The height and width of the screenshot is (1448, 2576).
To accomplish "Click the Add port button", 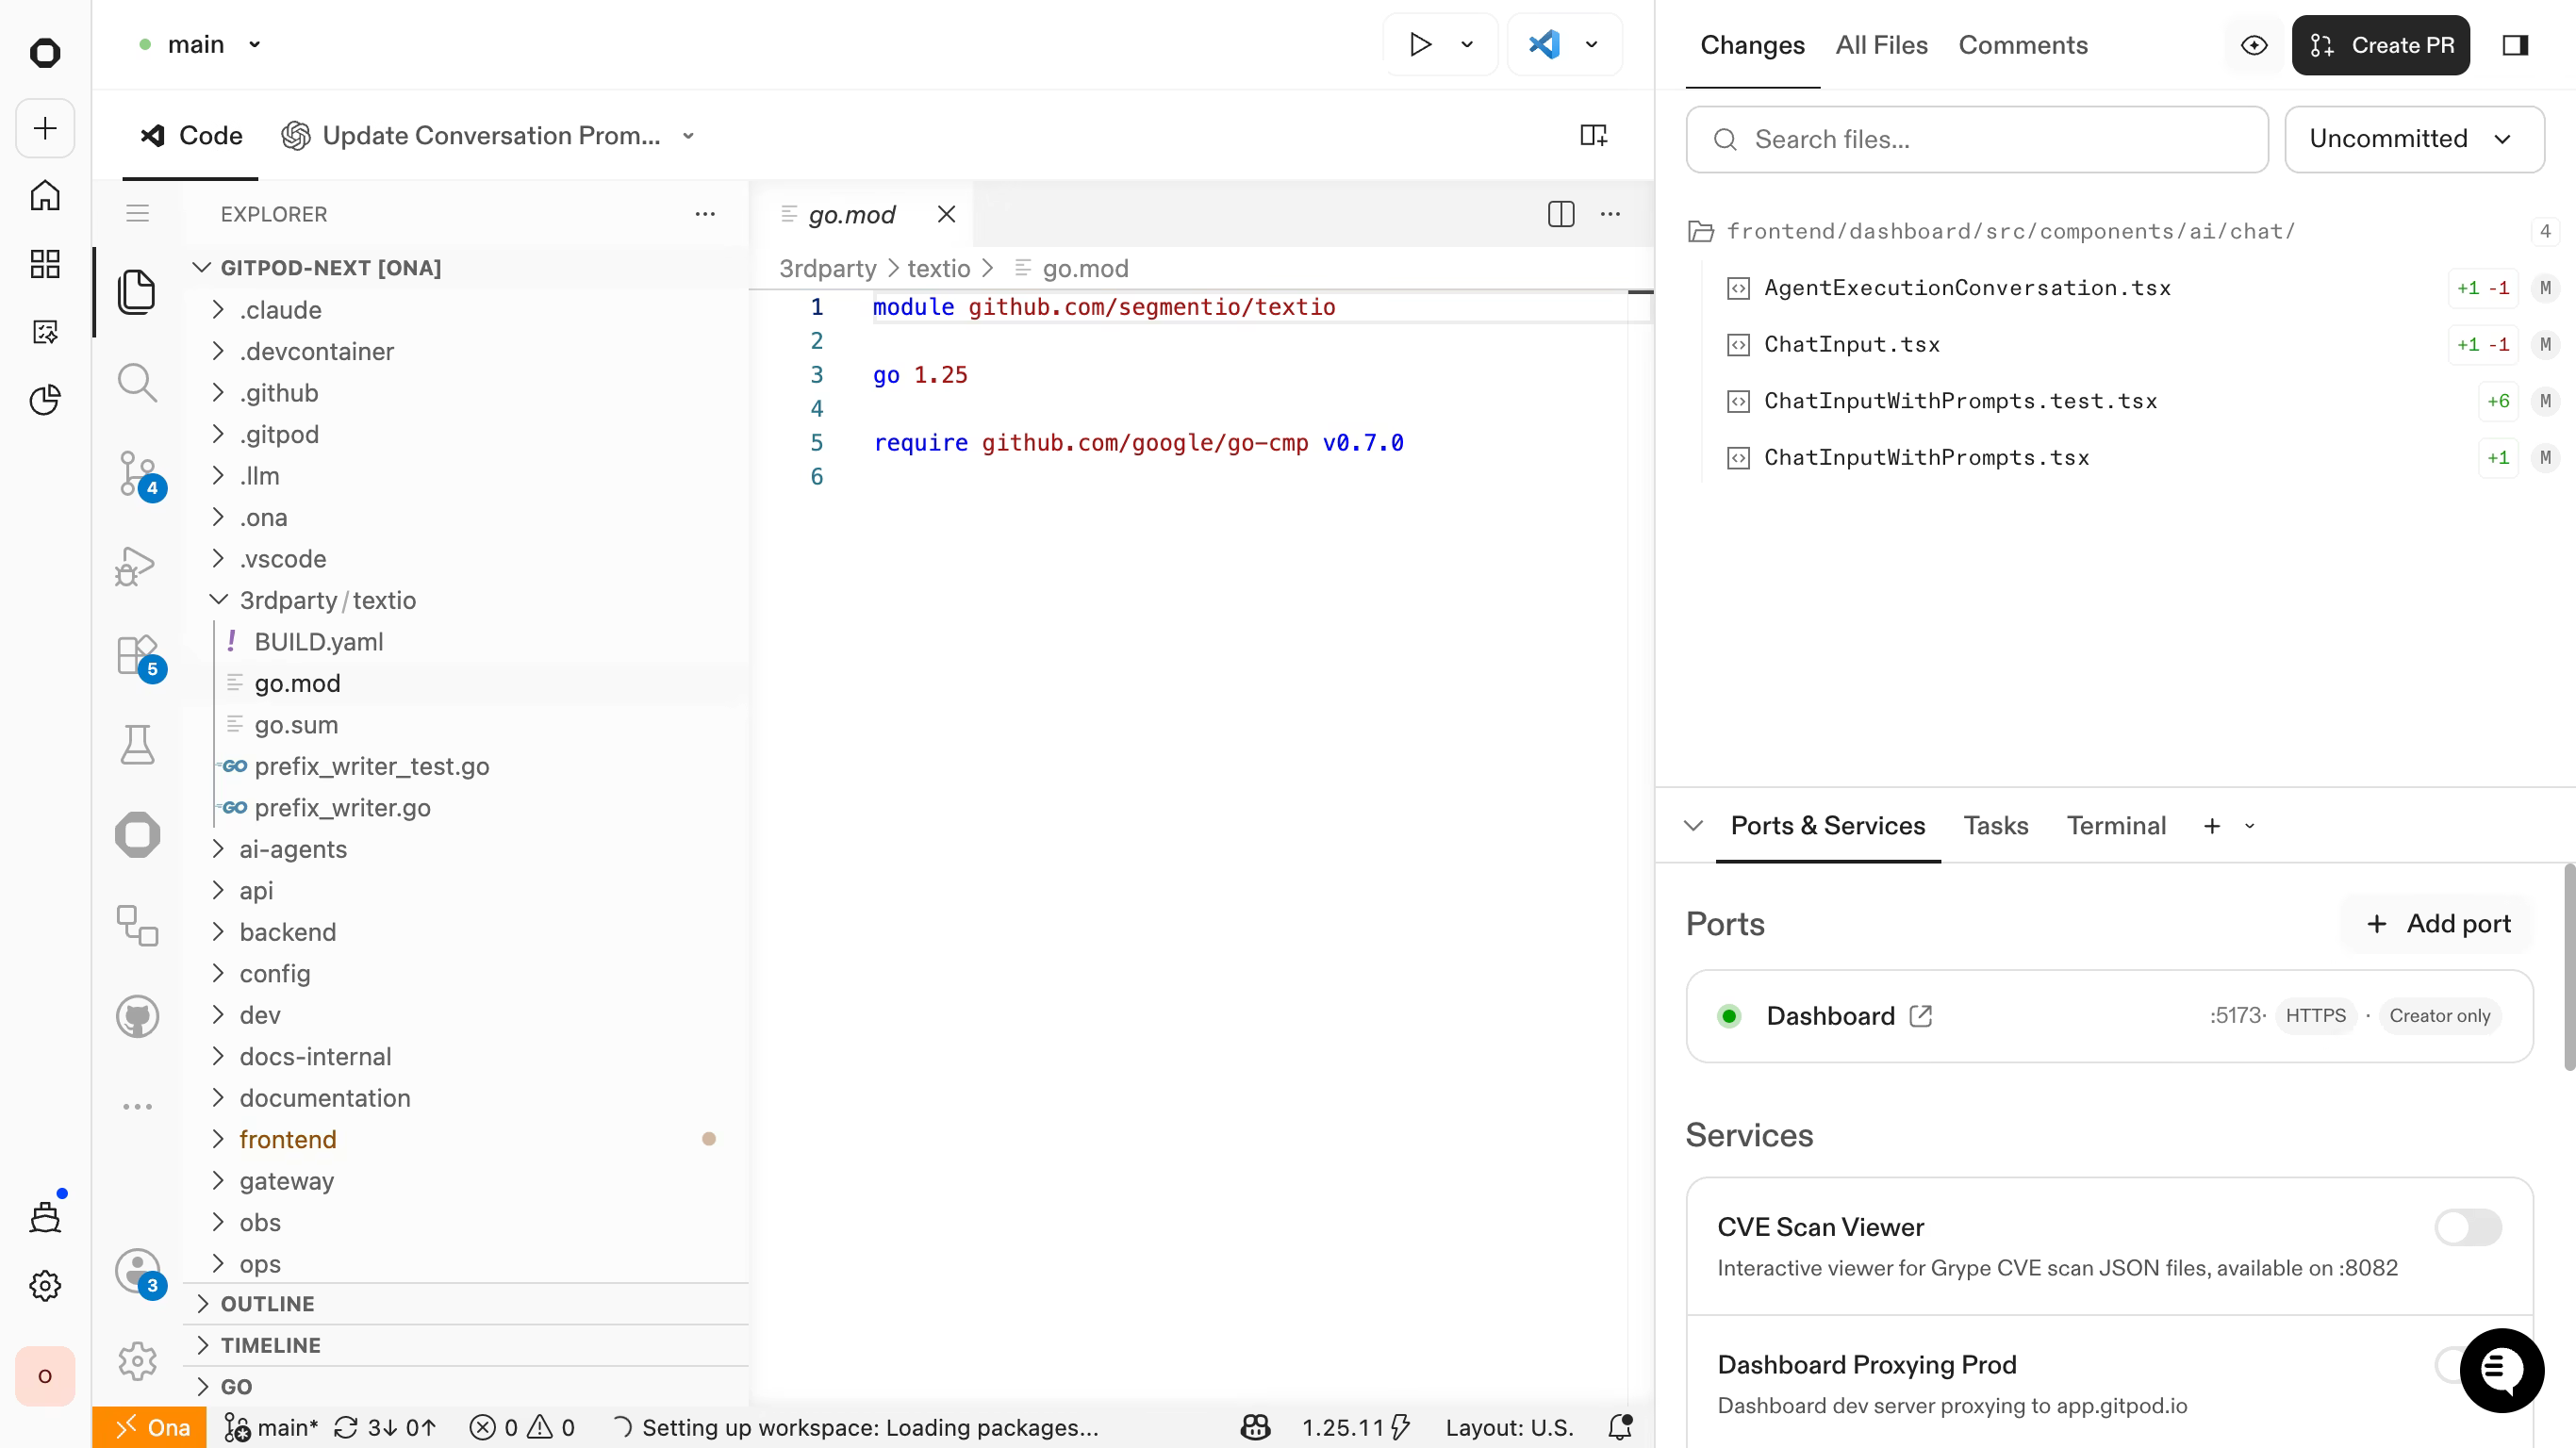I will tap(2437, 924).
